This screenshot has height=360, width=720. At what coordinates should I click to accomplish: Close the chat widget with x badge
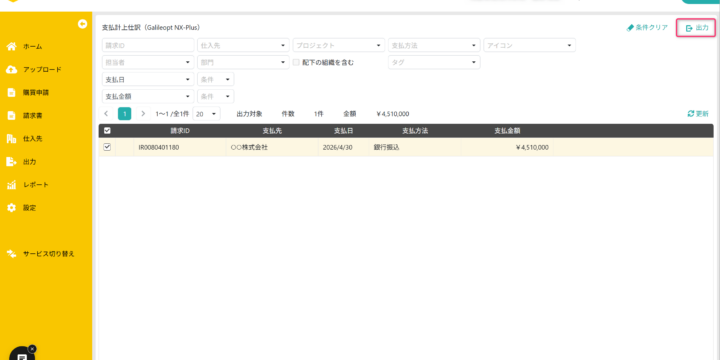[32, 349]
